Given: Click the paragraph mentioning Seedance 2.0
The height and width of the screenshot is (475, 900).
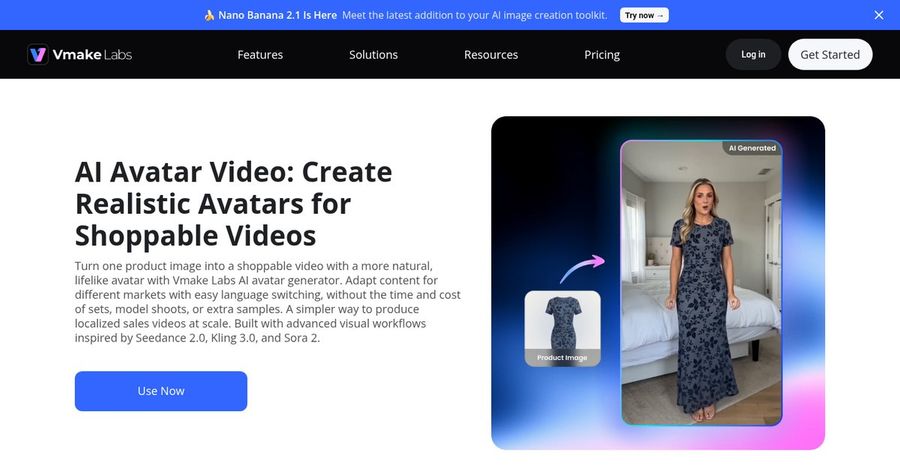Looking at the screenshot, I should (x=267, y=302).
